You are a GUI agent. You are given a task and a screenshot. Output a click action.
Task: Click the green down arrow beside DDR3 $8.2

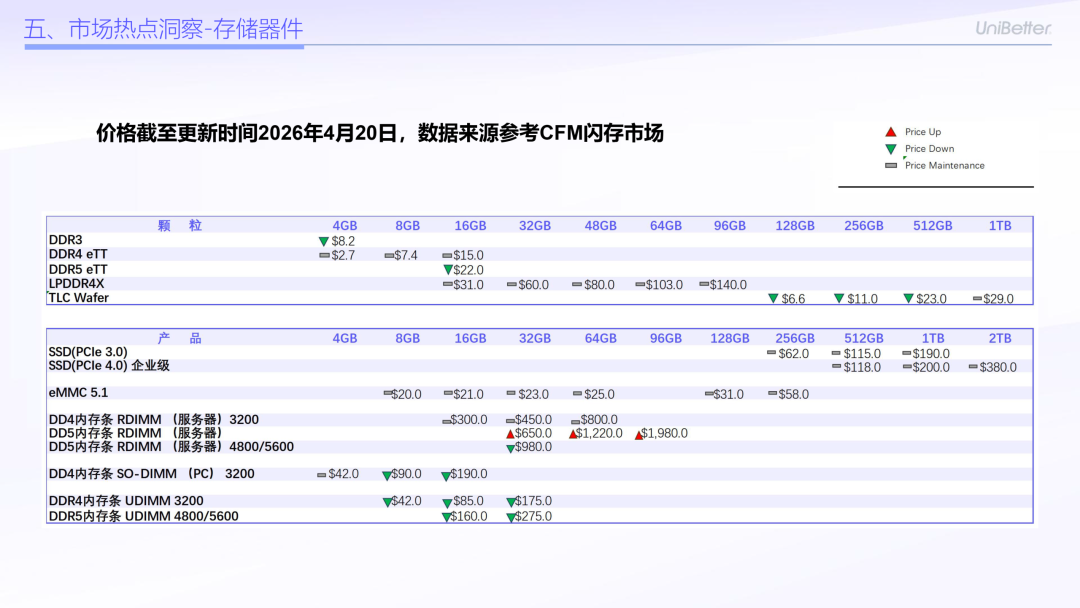click(x=324, y=242)
